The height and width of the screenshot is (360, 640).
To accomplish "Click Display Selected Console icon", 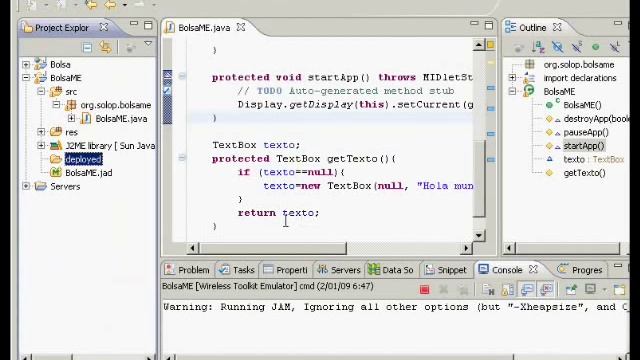I will coord(591,289).
